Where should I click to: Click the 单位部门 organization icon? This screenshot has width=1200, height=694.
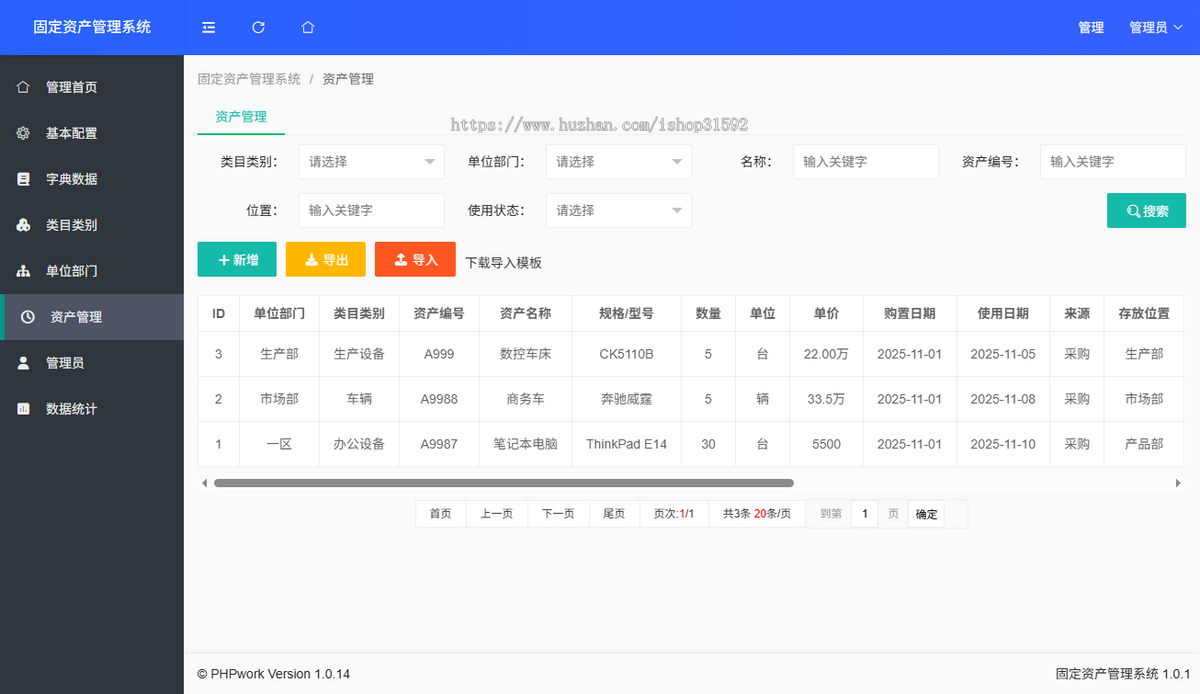23,271
